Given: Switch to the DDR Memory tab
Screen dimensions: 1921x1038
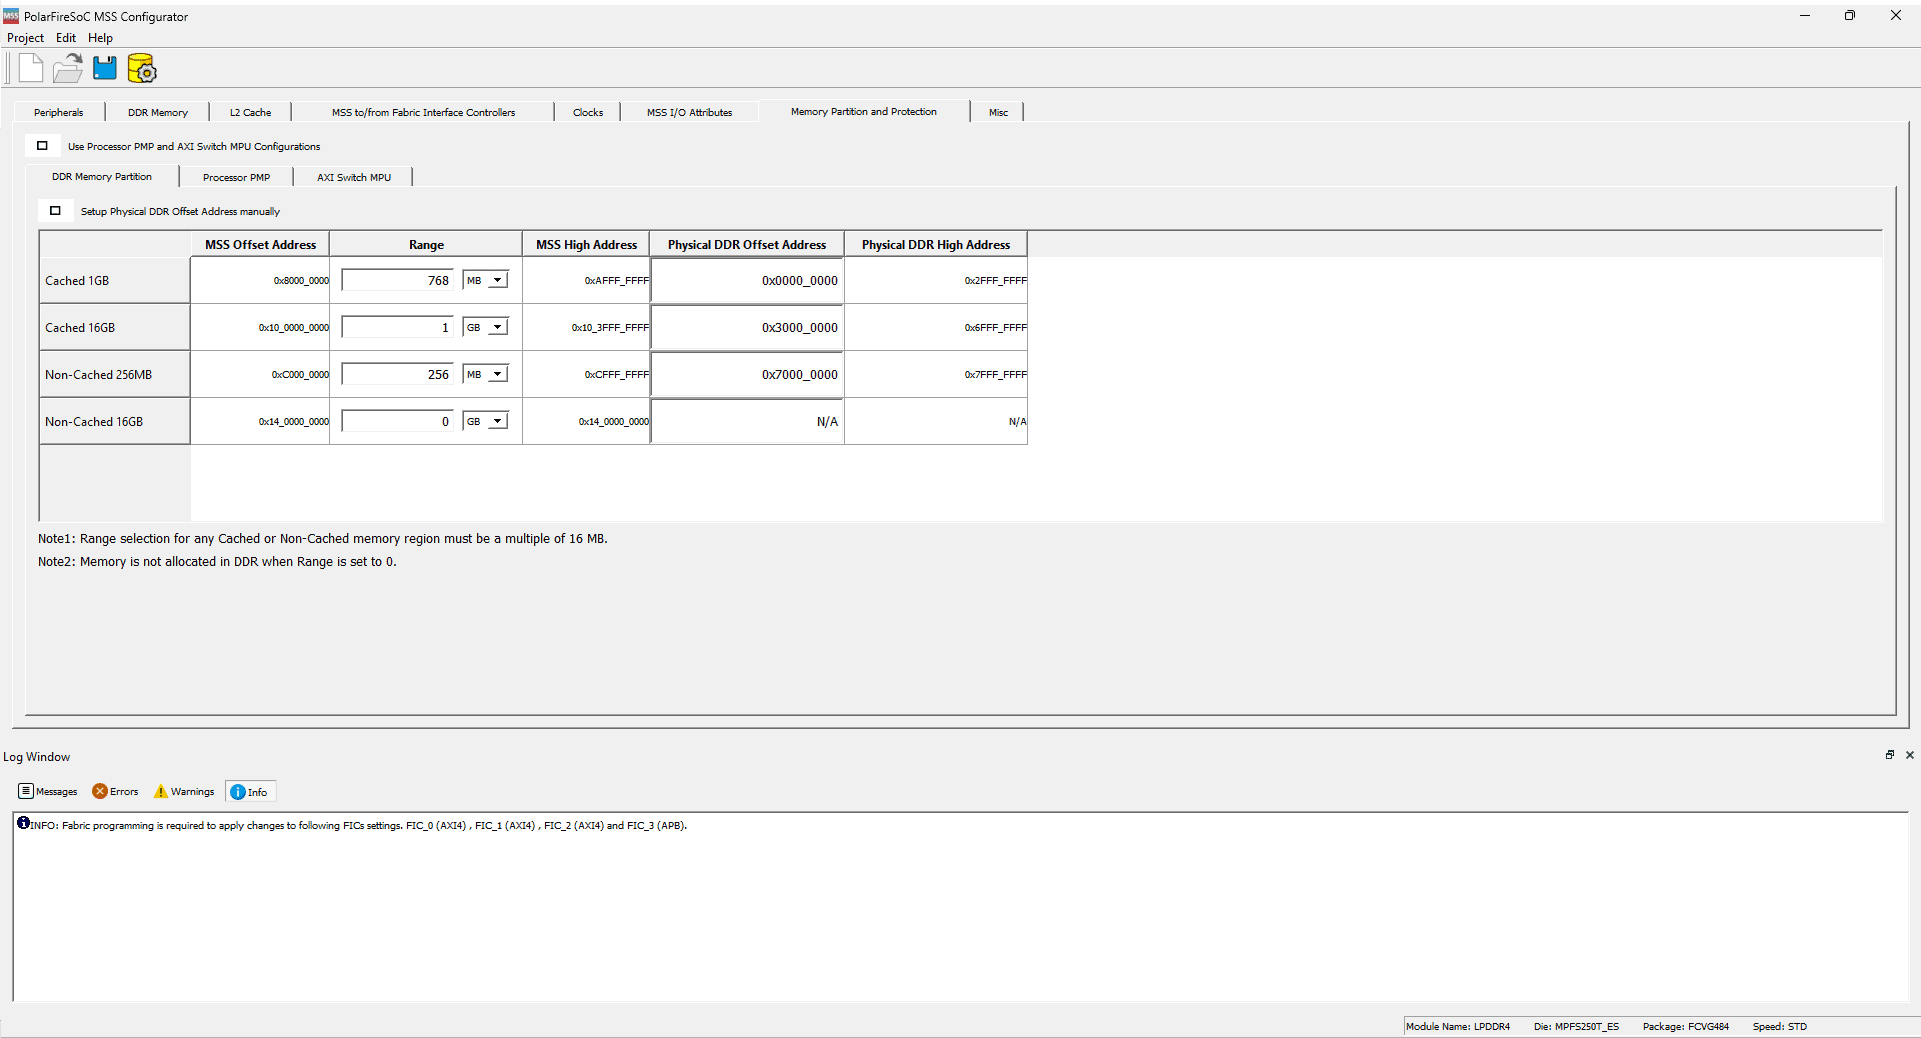Looking at the screenshot, I should coord(157,113).
